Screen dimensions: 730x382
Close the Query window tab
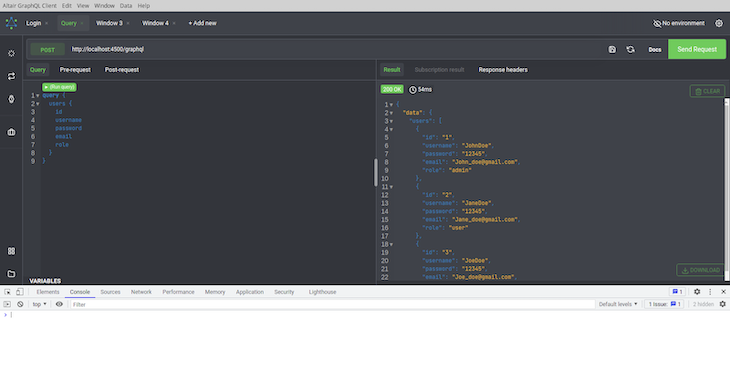click(82, 23)
